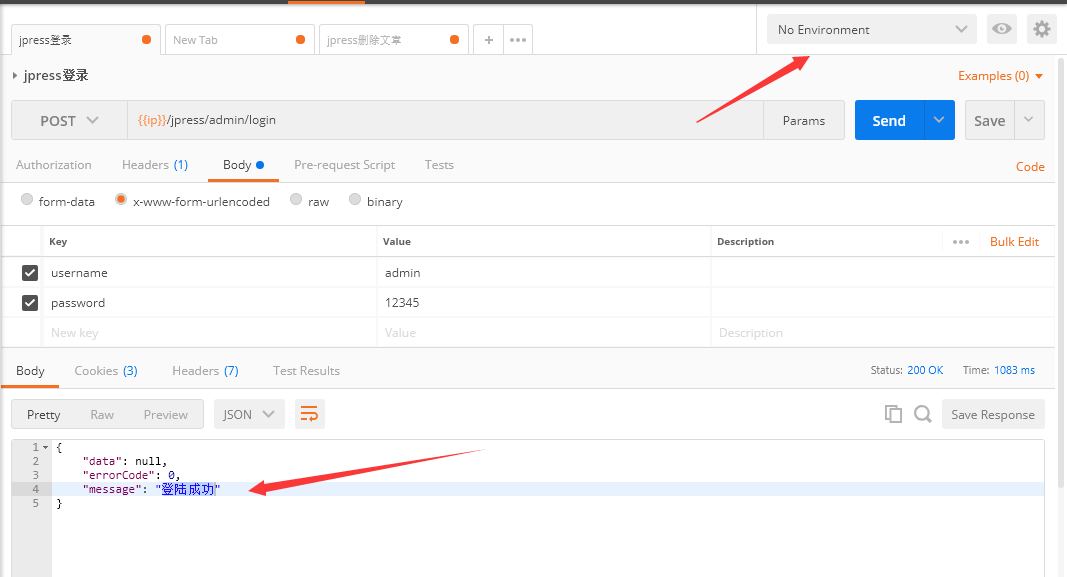Click the 1083 ms time value

(x=1014, y=370)
